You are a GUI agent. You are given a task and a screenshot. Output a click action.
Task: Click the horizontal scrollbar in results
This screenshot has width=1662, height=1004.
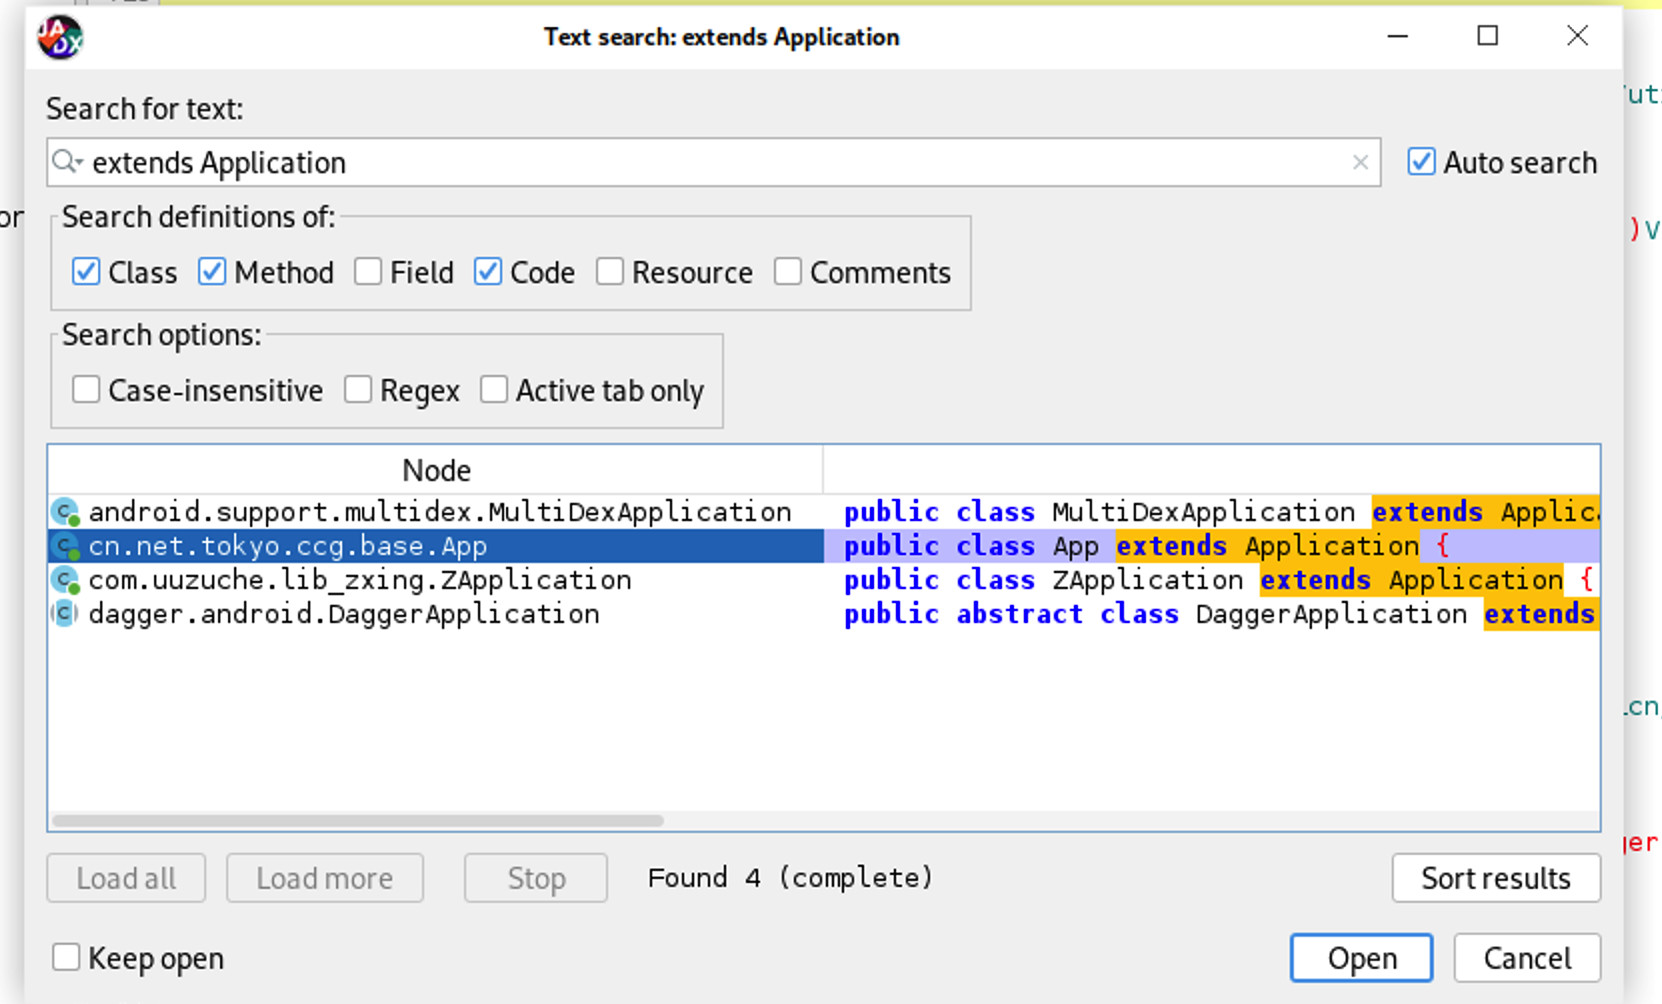click(358, 821)
